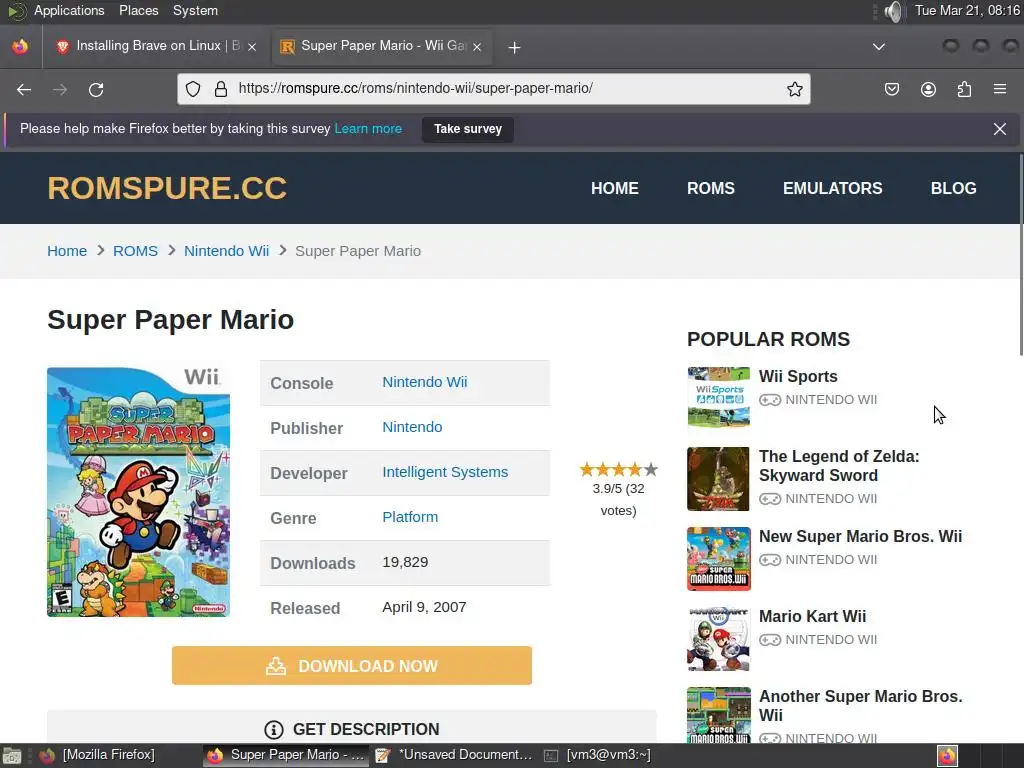
Task: Switch to Installing Brave on Linux tab
Action: click(155, 46)
